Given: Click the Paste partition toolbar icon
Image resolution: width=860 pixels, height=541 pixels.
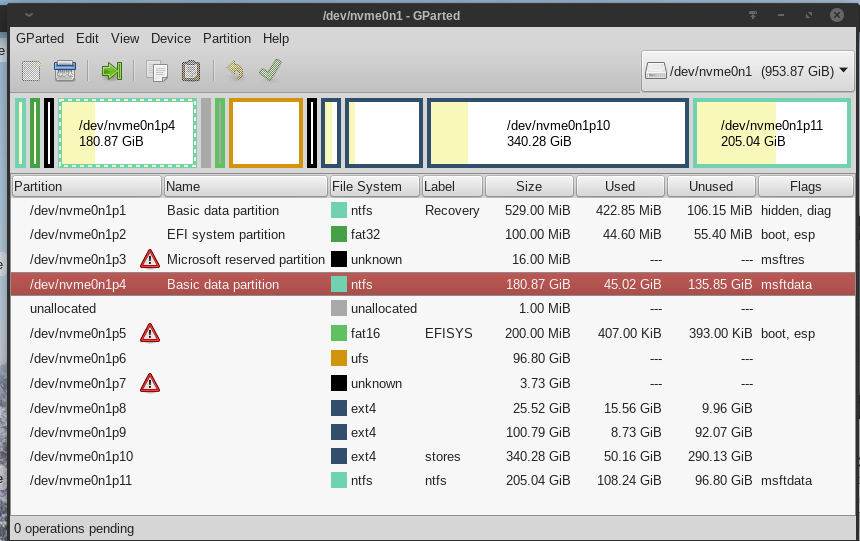Looking at the screenshot, I should click(x=191, y=71).
